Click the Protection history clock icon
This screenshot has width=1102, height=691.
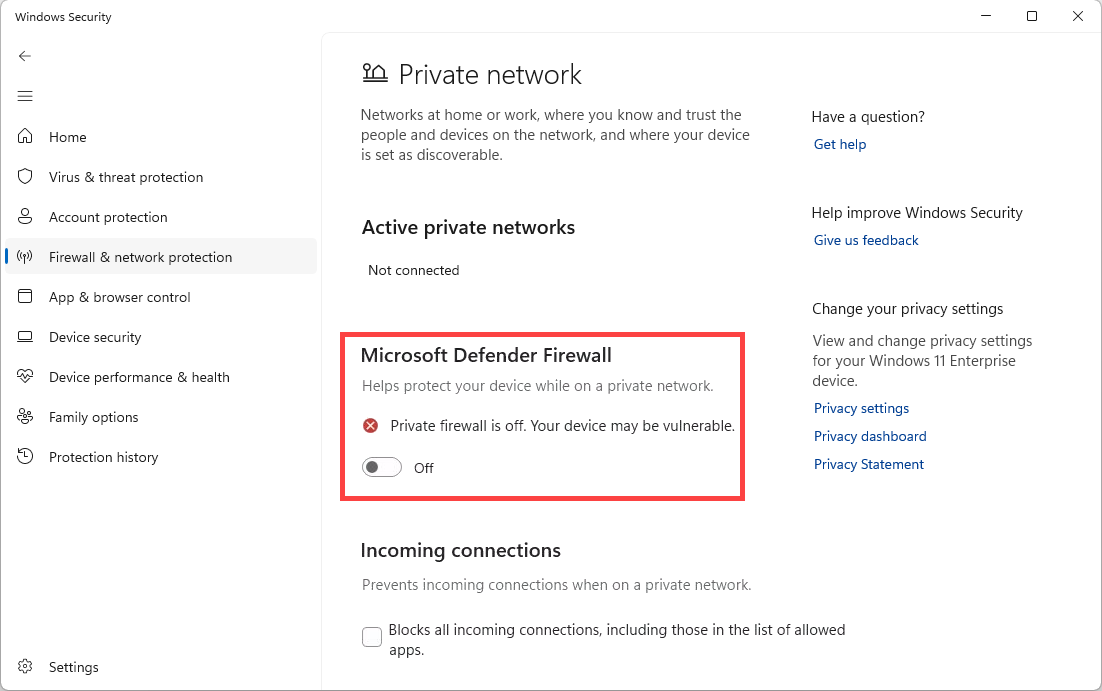click(25, 457)
